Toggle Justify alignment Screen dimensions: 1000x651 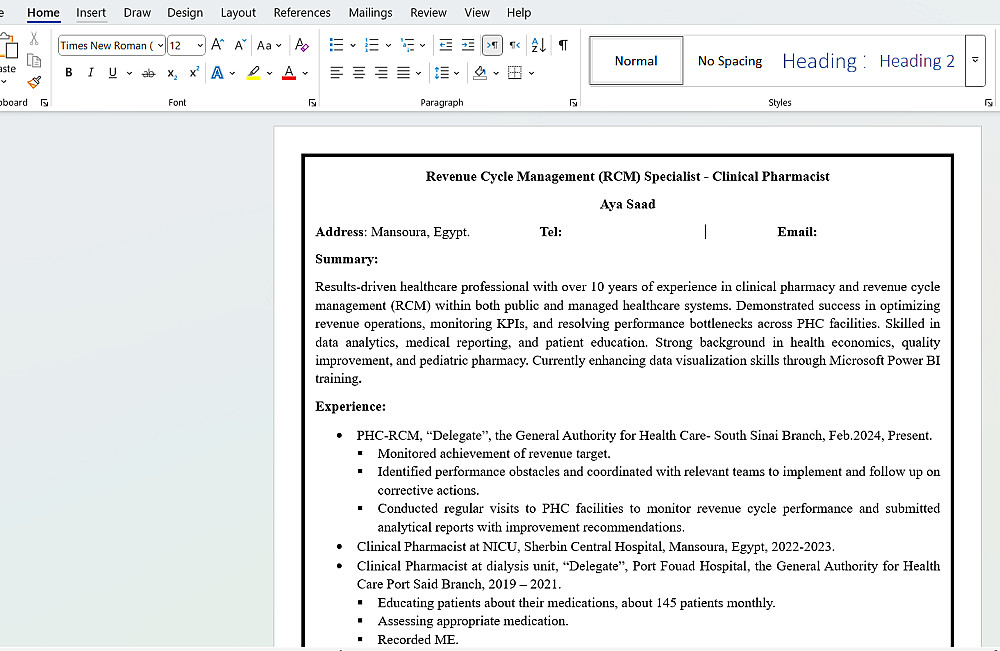pos(403,73)
